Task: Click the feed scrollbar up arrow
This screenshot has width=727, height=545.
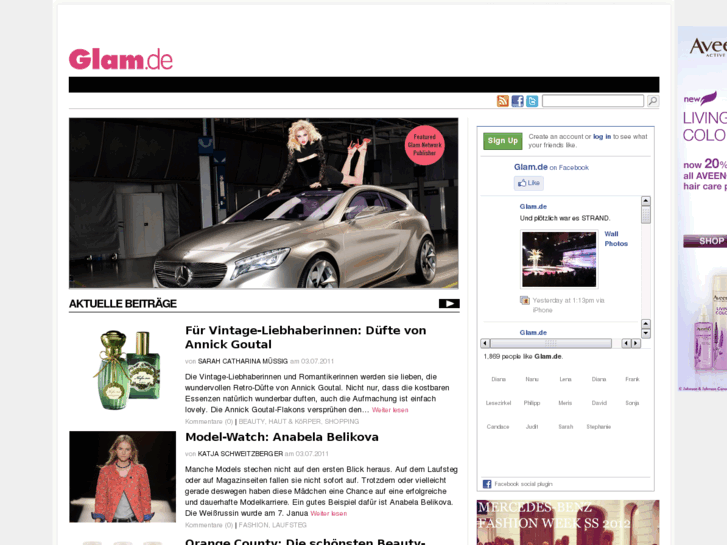Action: click(x=646, y=201)
